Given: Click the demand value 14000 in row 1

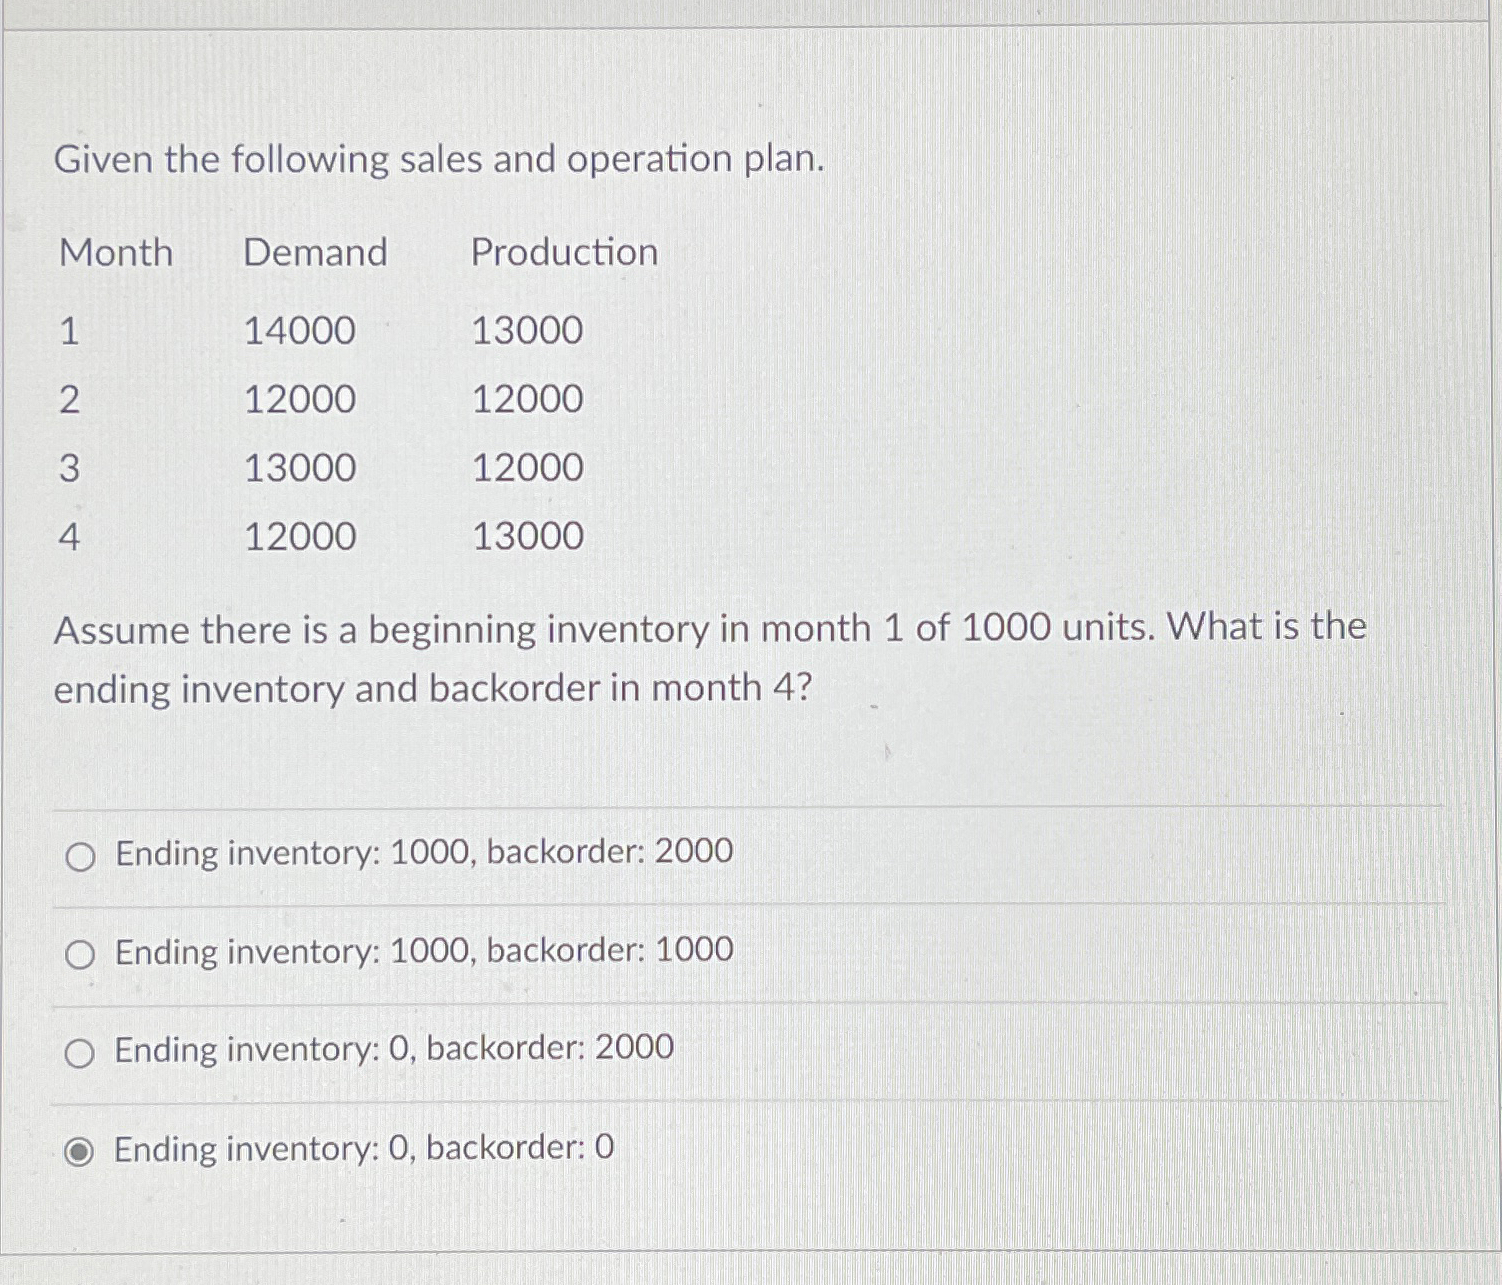Looking at the screenshot, I should coord(301,331).
